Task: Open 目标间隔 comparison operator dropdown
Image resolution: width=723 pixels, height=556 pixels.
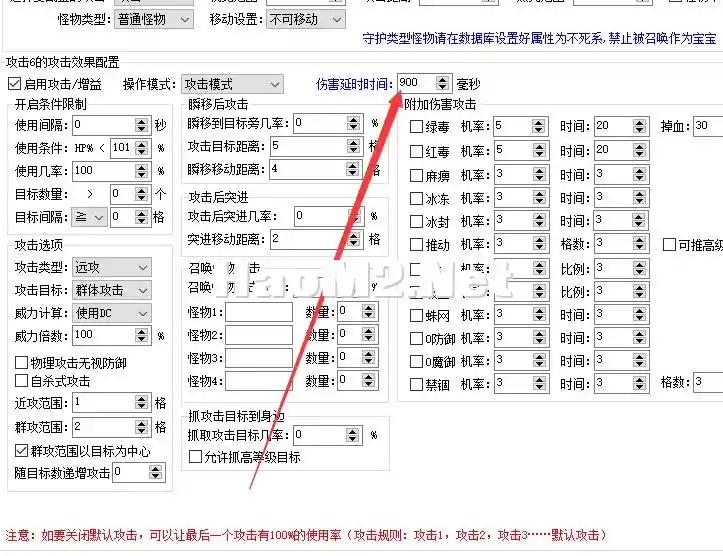Action: (89, 217)
